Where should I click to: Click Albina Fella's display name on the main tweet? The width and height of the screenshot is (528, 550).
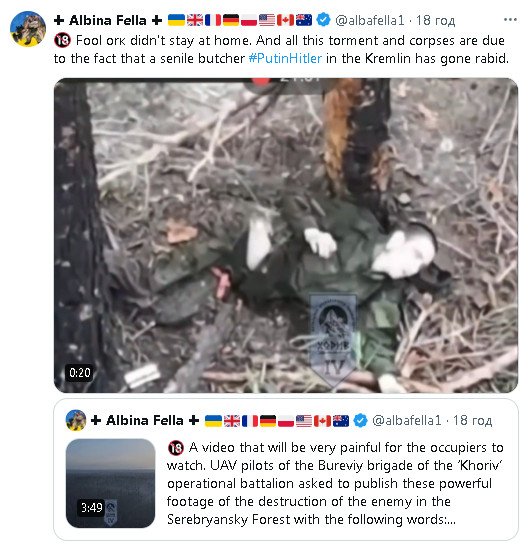point(108,20)
